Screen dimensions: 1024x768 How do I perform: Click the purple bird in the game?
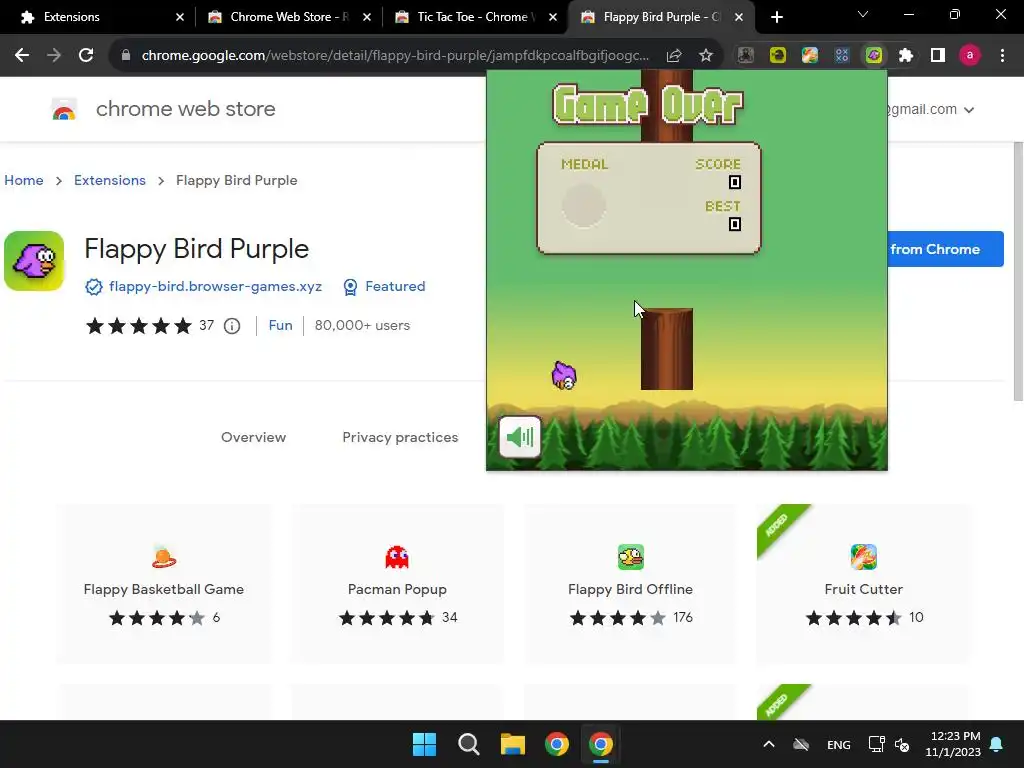point(564,376)
